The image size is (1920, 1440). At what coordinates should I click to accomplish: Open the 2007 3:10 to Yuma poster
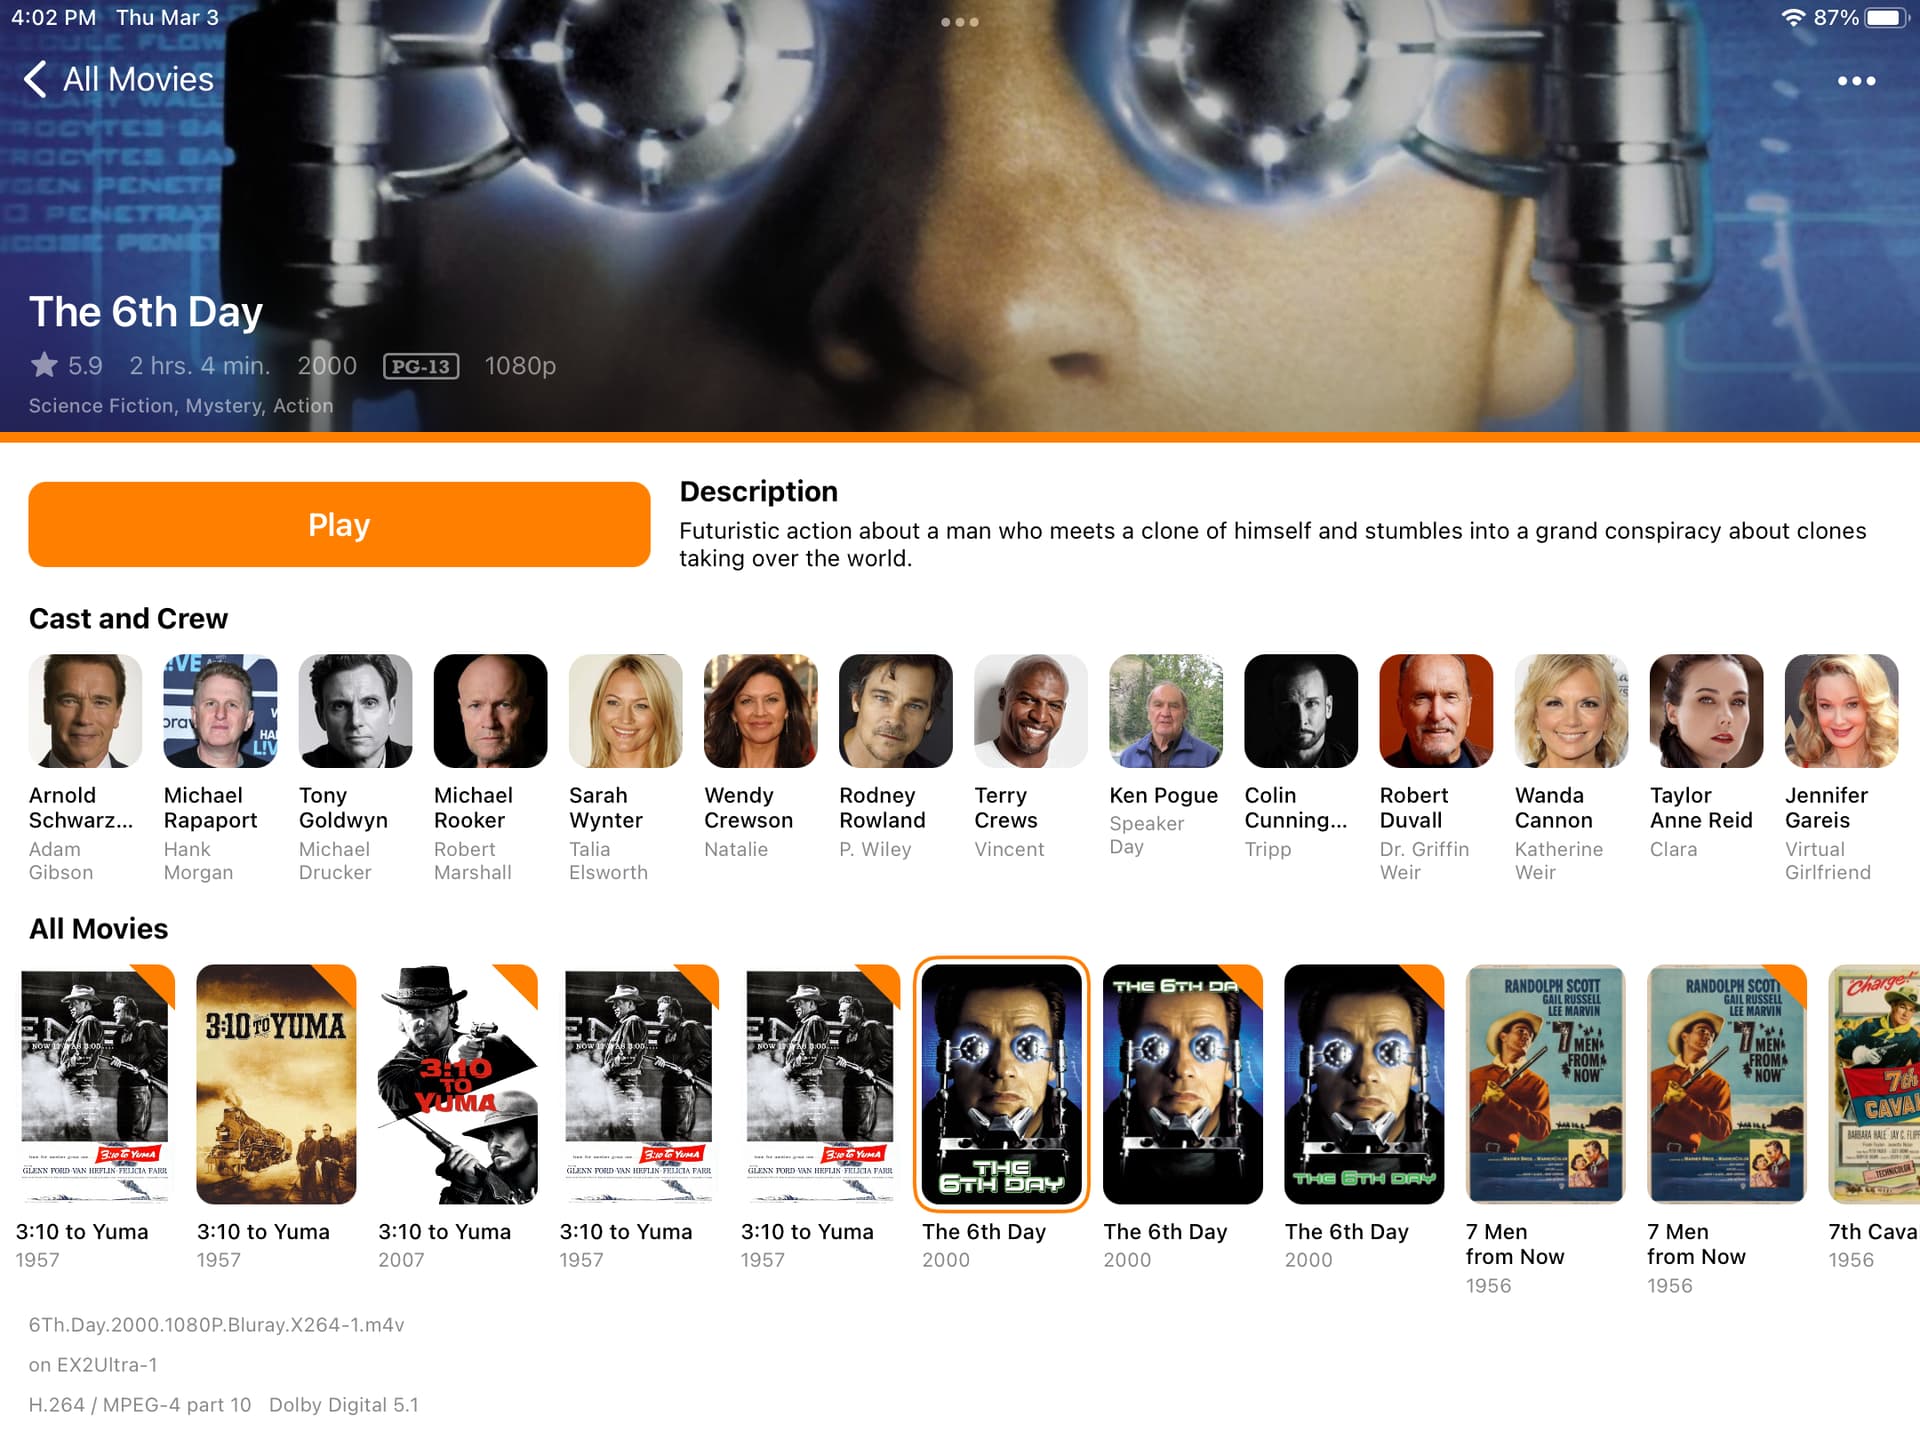click(457, 1084)
